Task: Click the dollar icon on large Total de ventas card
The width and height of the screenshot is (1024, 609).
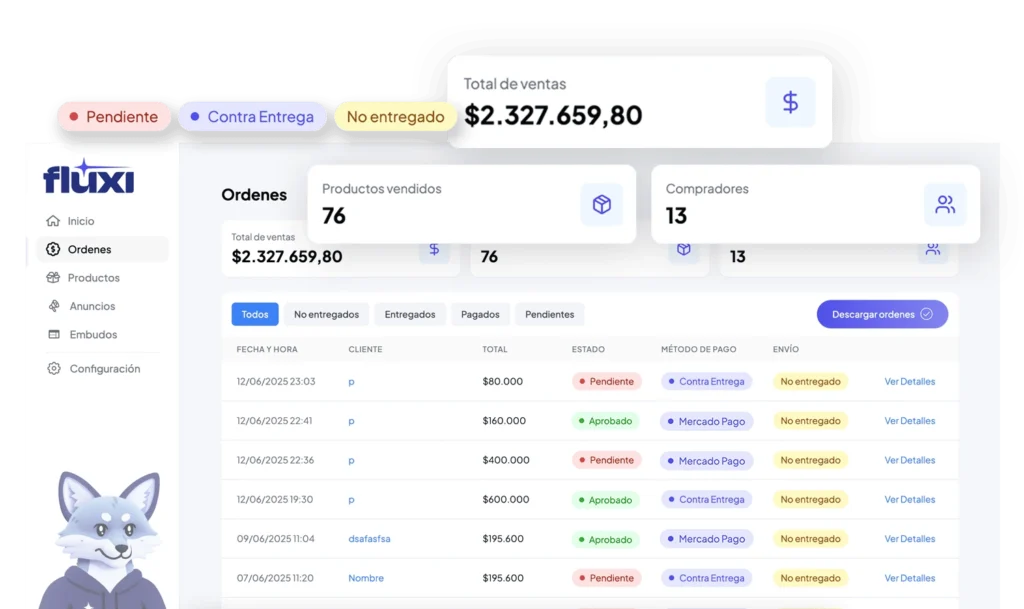Action: (790, 102)
